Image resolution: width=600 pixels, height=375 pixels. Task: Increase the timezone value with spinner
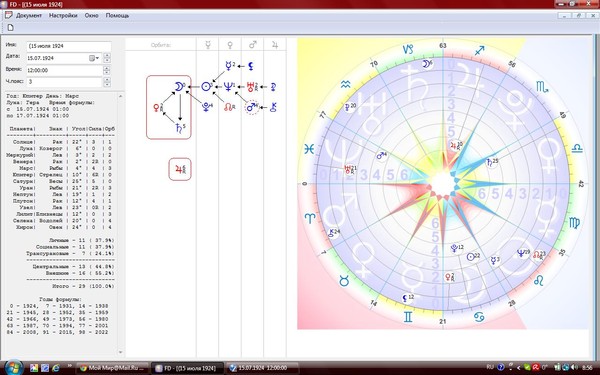pyautogui.click(x=107, y=80)
